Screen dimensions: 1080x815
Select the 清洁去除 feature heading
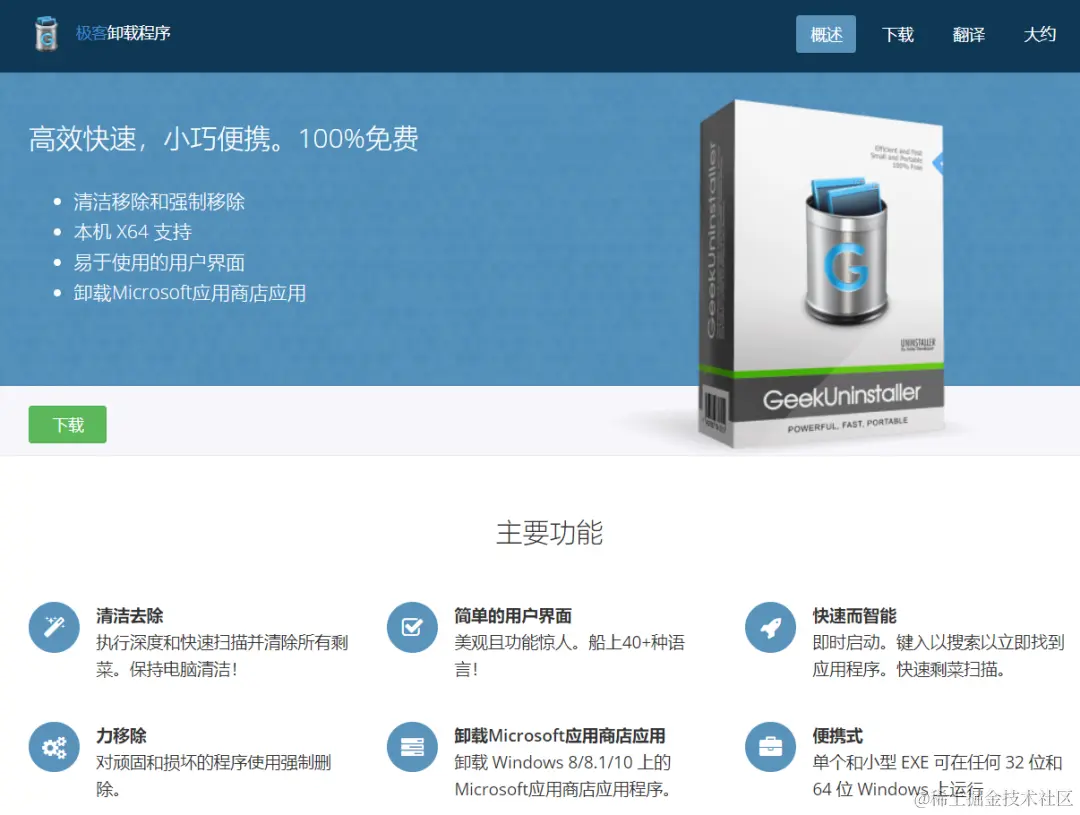[x=129, y=615]
